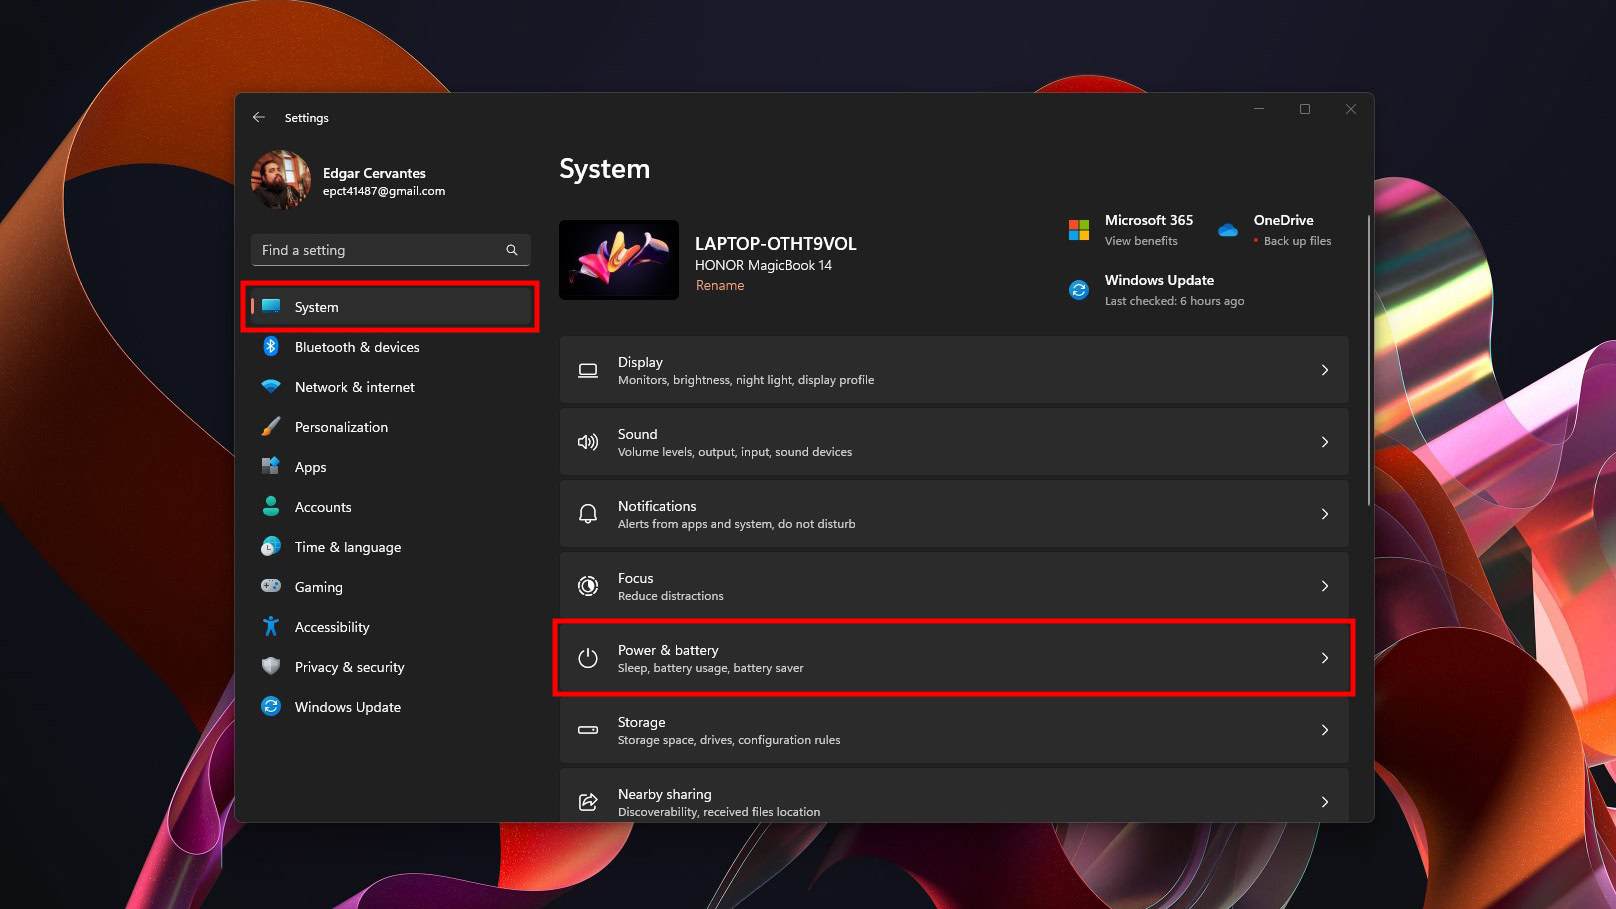This screenshot has height=909, width=1616.
Task: Click the Accessibility figure icon
Action: tap(270, 627)
